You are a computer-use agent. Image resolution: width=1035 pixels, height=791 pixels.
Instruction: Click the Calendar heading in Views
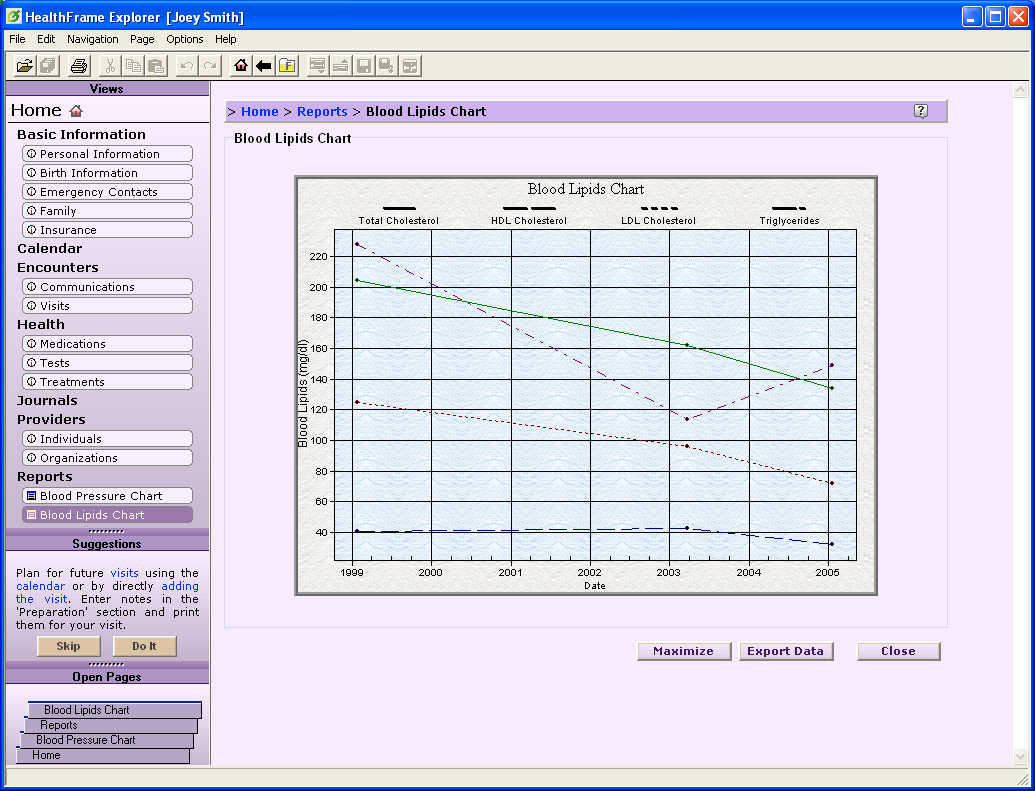pos(50,249)
